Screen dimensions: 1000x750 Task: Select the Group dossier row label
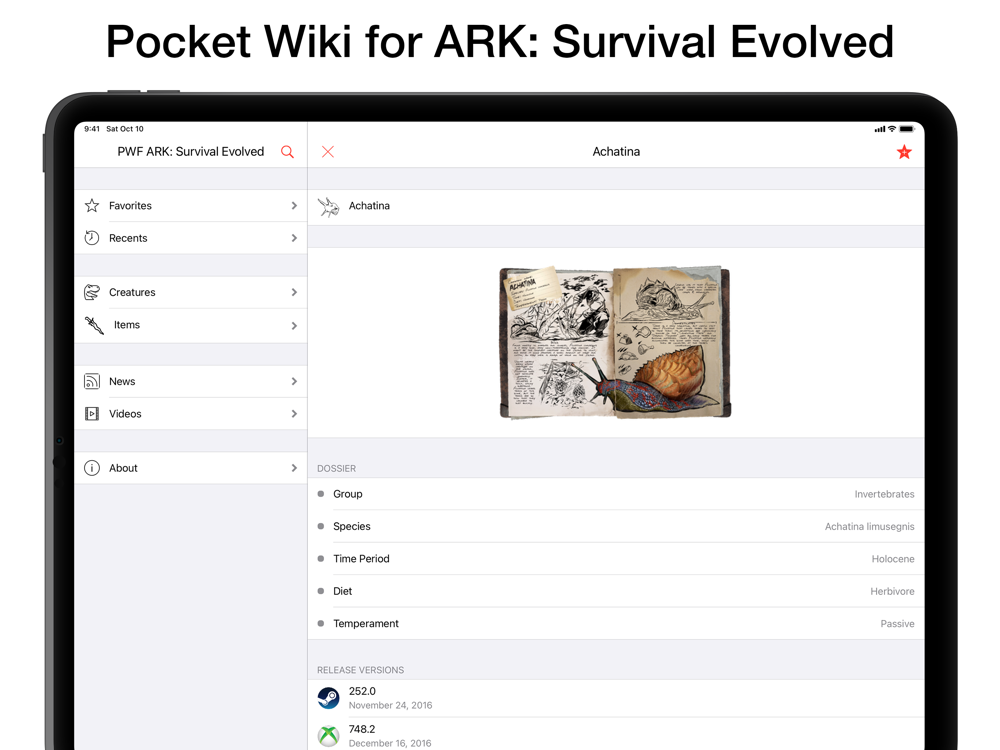click(x=348, y=494)
